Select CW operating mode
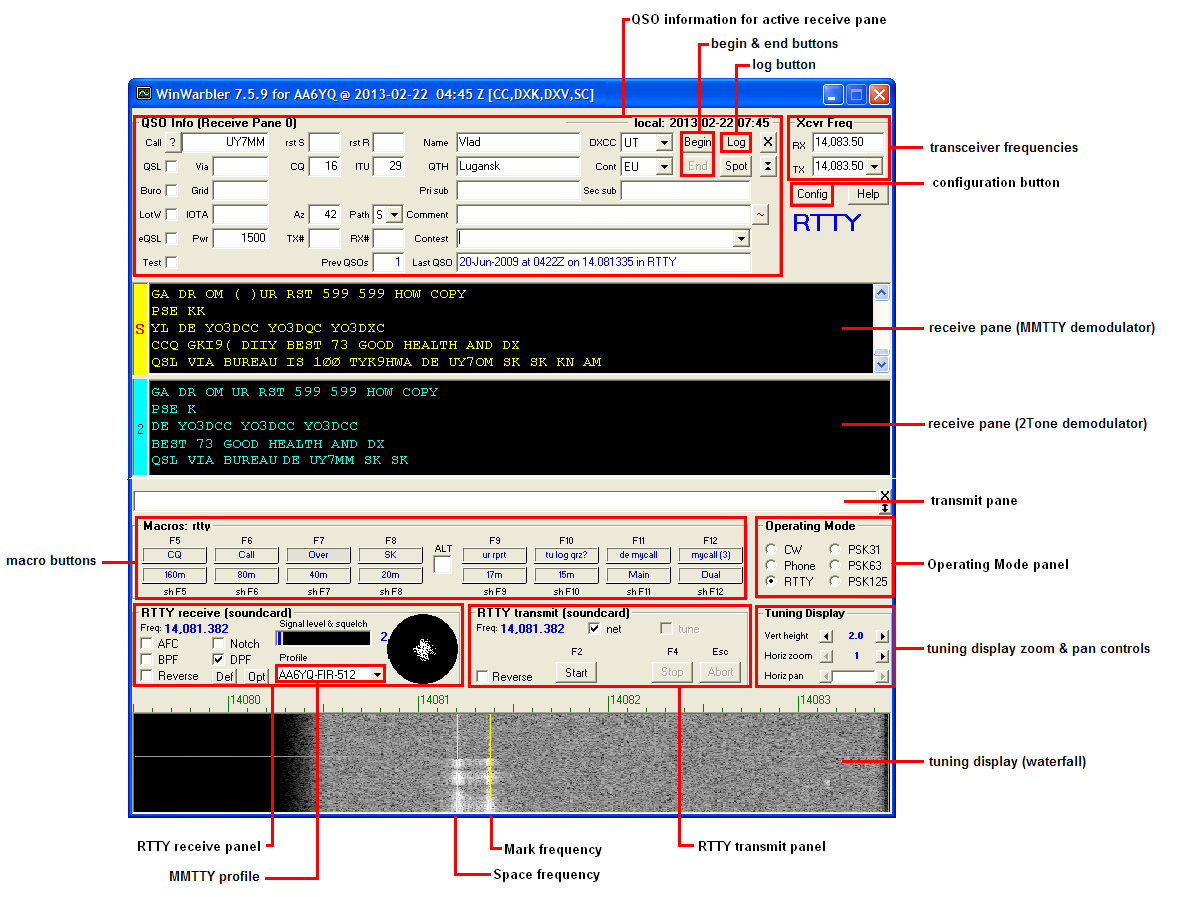Screen dimensions: 1184x897 click(771, 549)
